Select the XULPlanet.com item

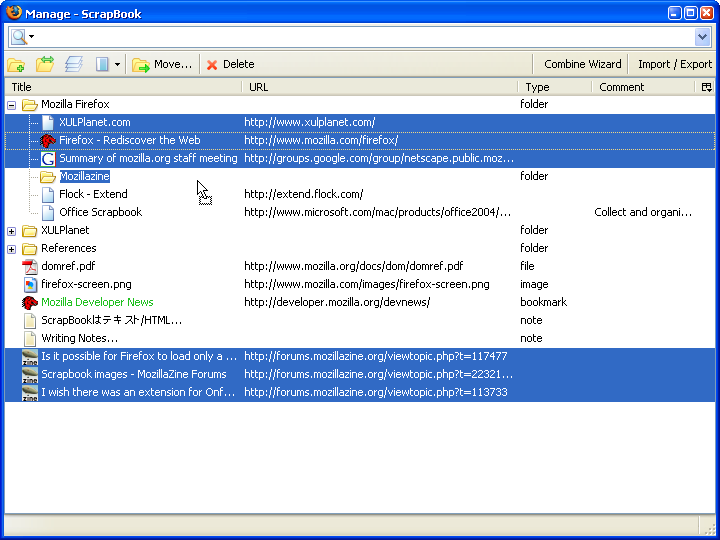[x=95, y=122]
